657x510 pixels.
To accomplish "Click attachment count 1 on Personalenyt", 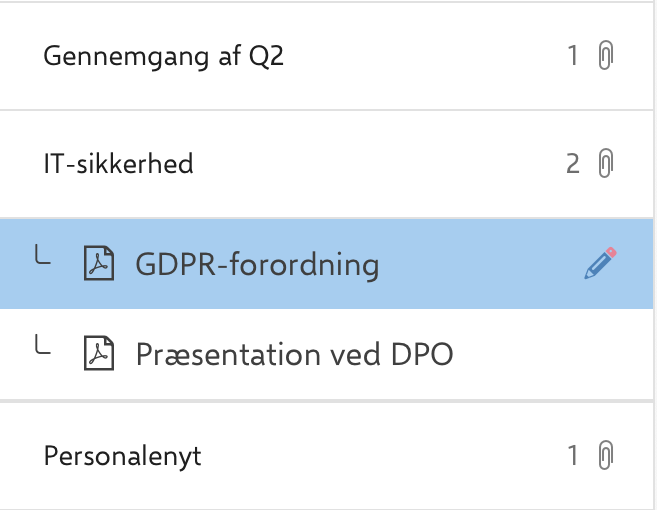I will 573,457.
